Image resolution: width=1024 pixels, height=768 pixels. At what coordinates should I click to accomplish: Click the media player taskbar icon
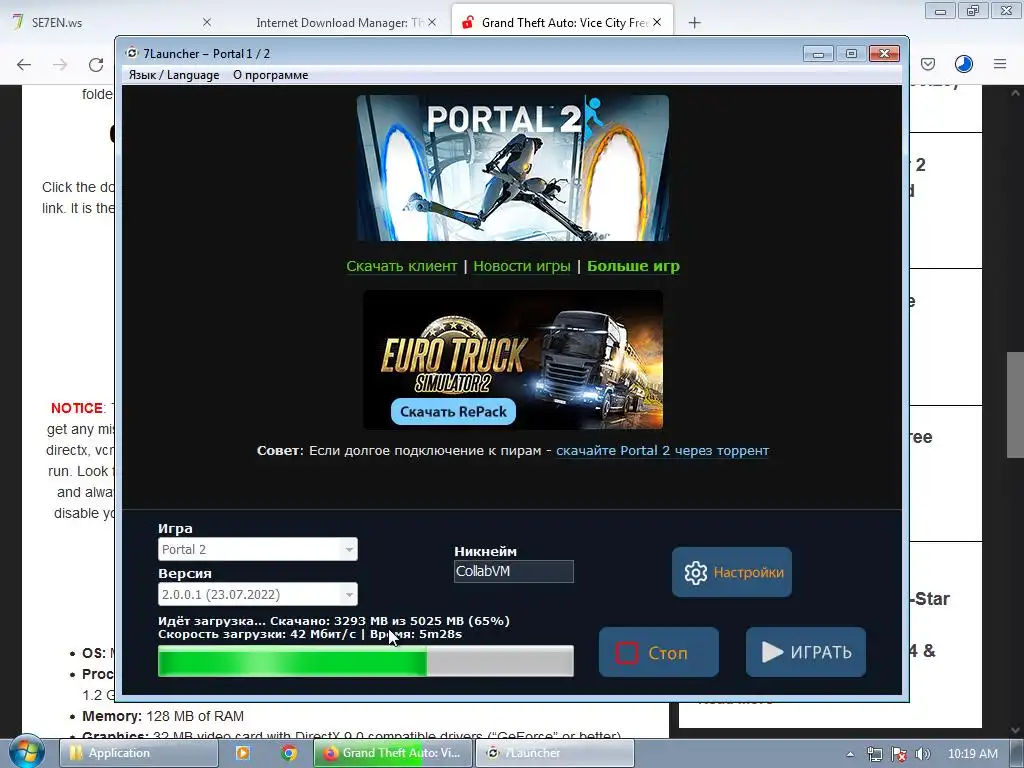(x=242, y=753)
